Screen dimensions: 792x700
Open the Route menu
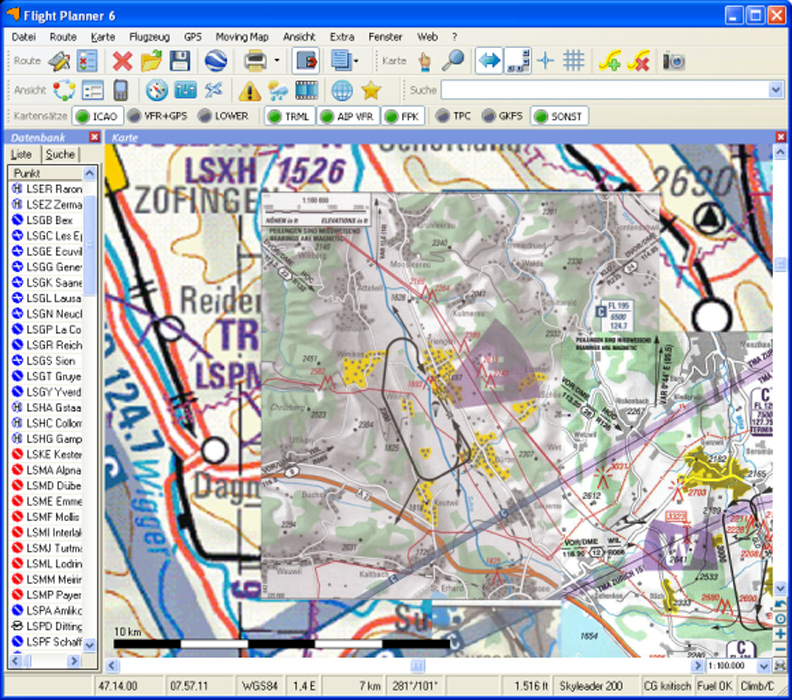(63, 37)
